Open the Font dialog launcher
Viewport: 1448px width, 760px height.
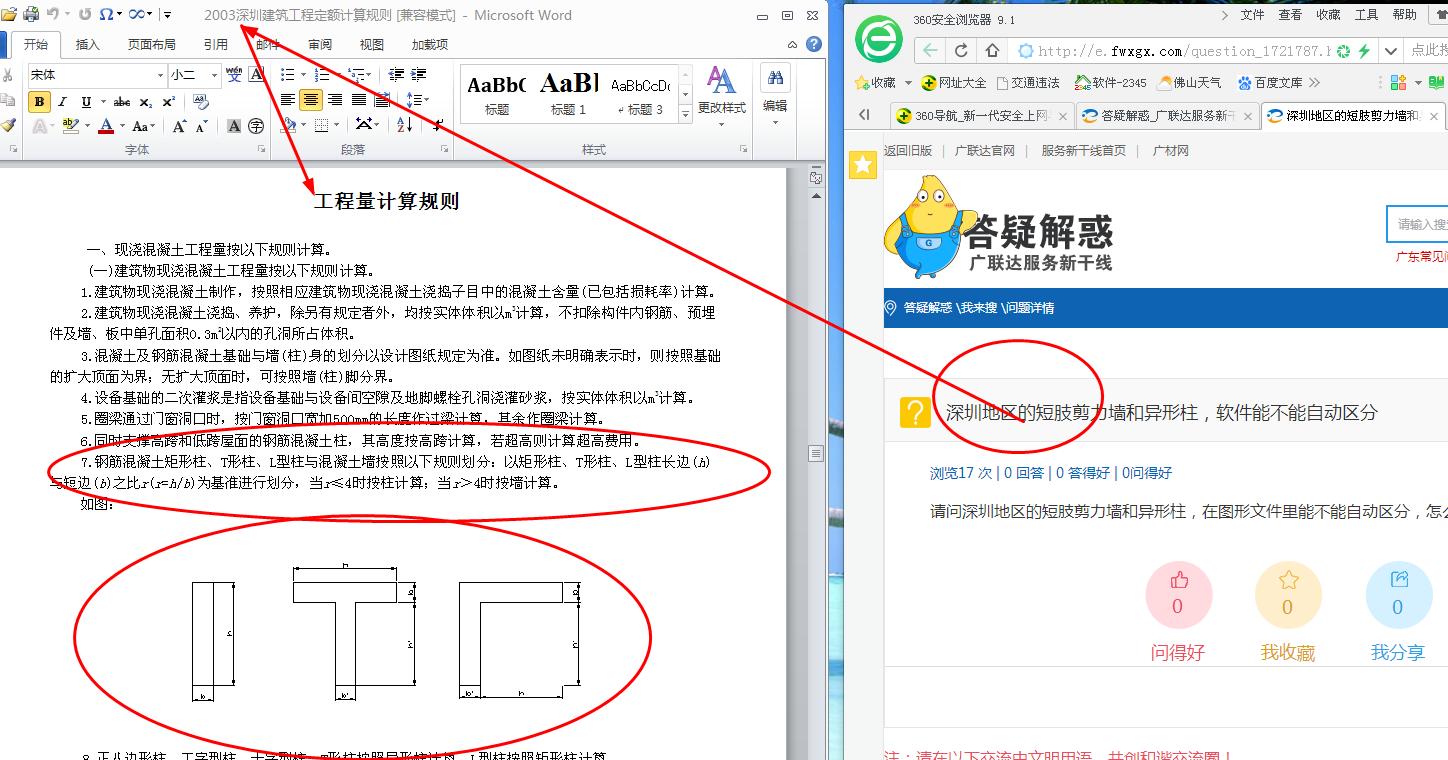(x=264, y=149)
